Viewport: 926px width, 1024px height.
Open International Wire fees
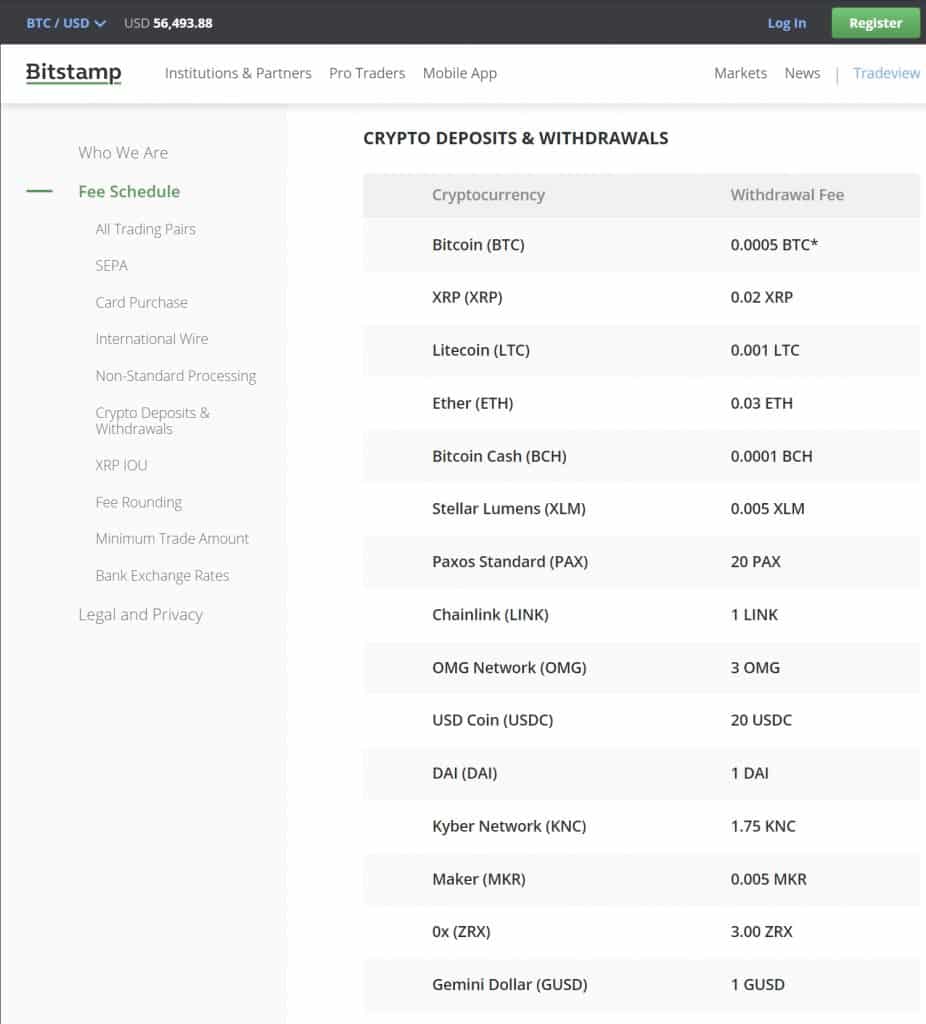(152, 339)
